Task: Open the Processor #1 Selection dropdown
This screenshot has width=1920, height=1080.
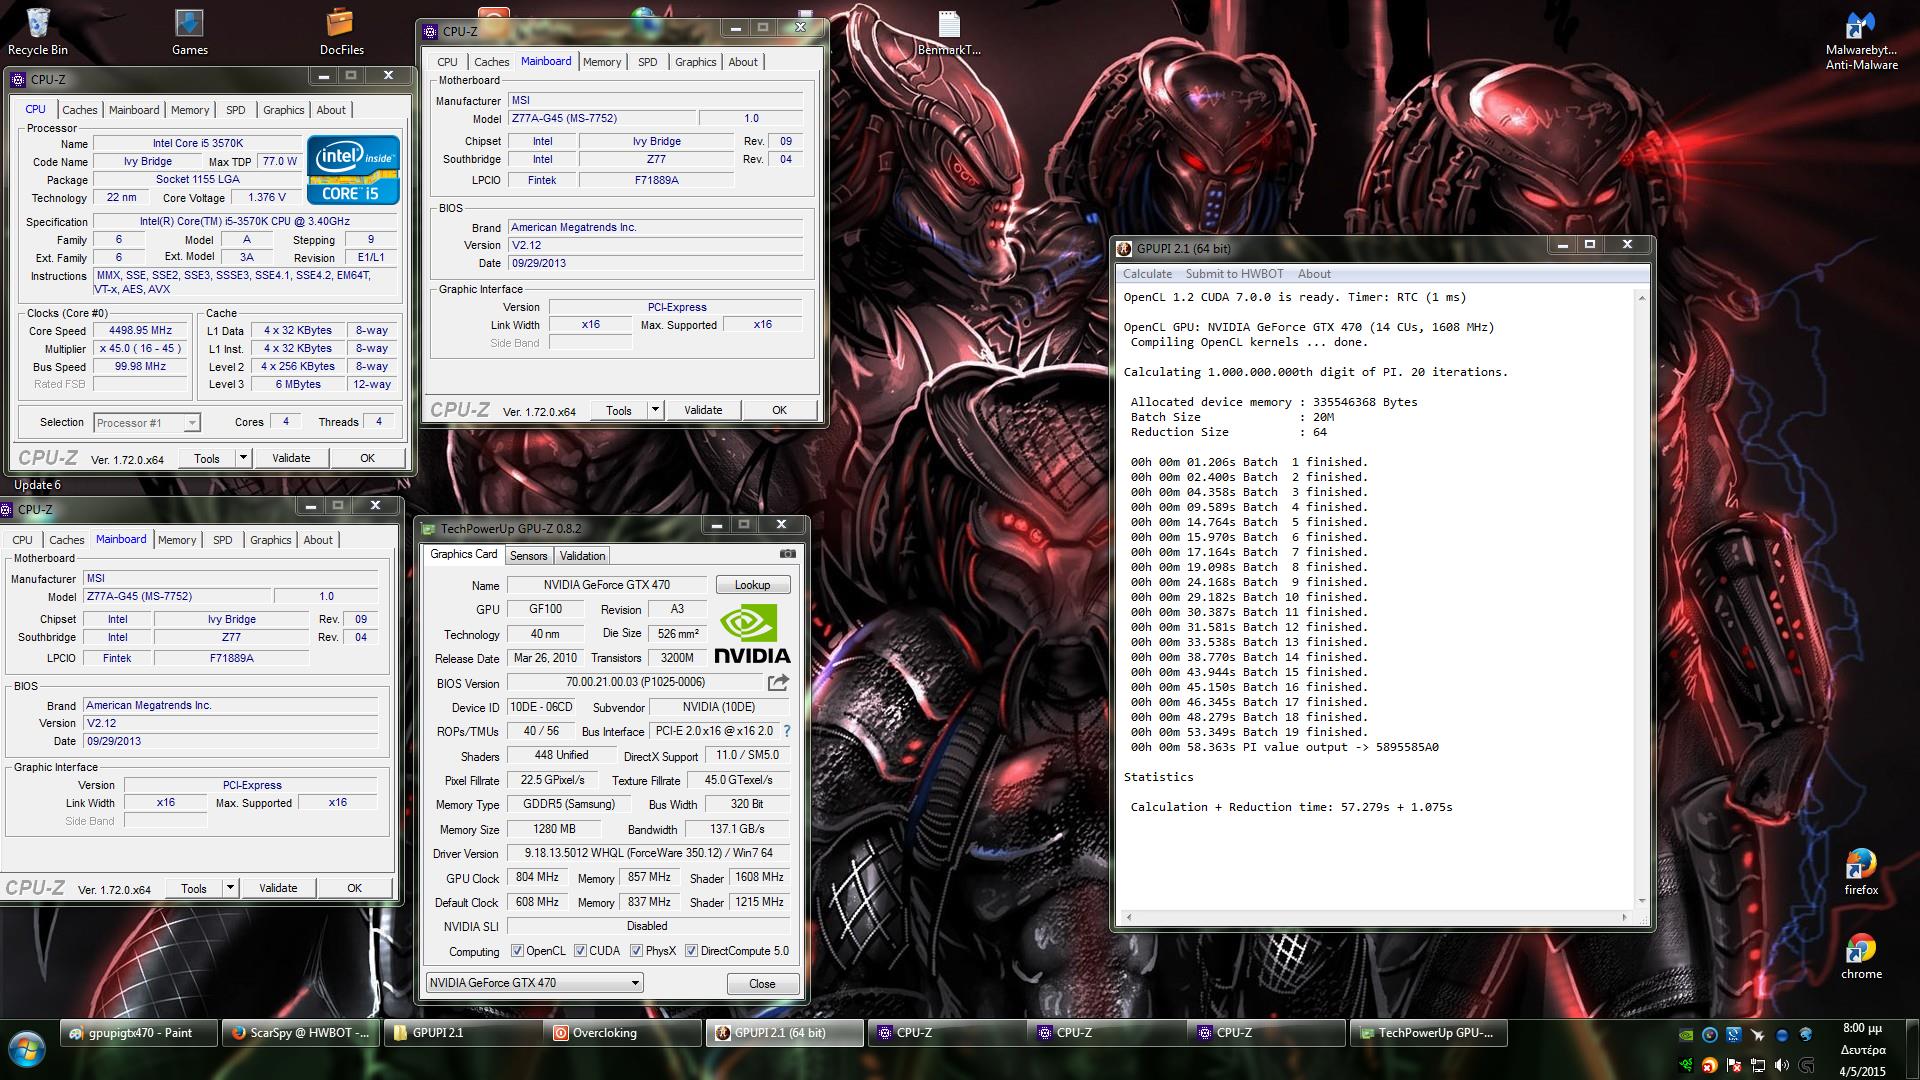Action: pyautogui.click(x=147, y=423)
